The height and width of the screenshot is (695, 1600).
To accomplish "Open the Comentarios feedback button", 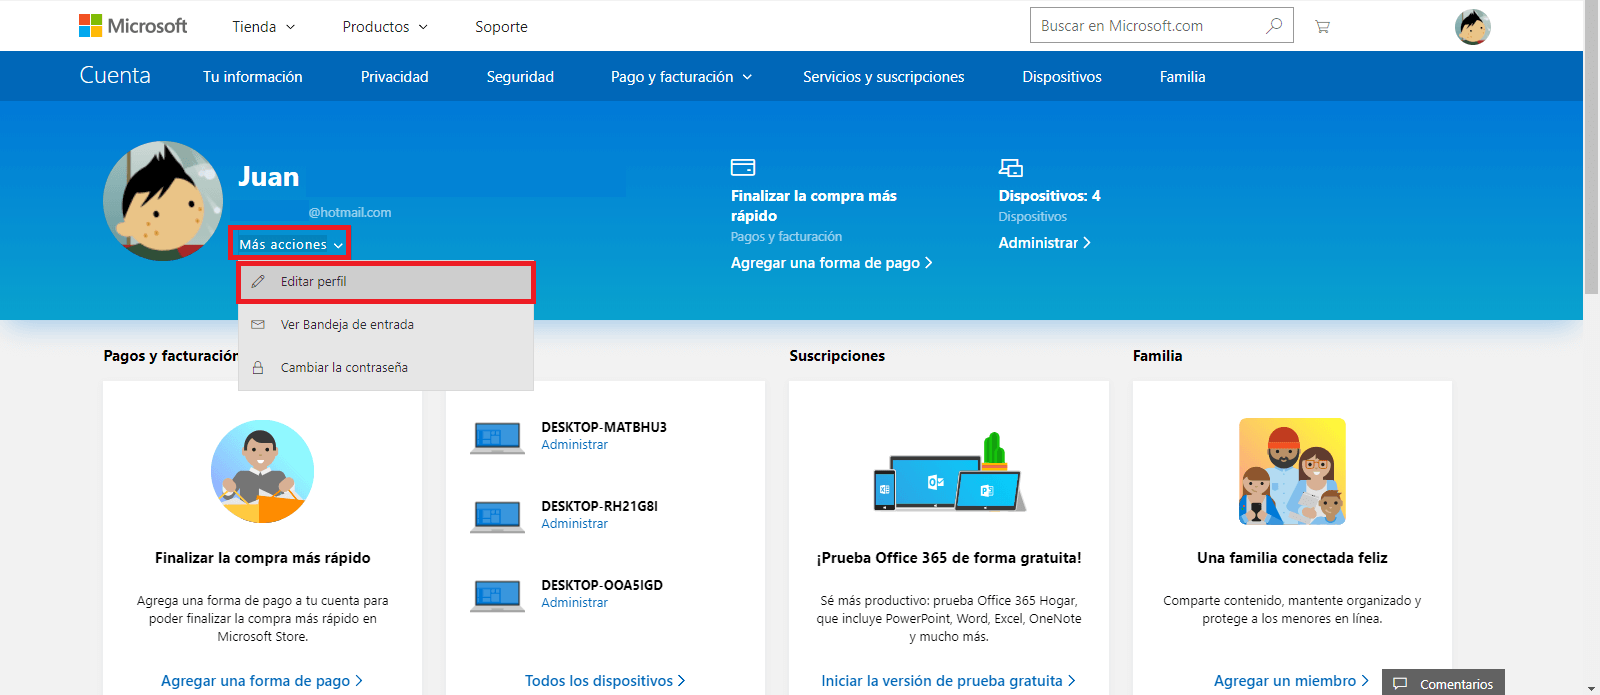I will click(1443, 683).
